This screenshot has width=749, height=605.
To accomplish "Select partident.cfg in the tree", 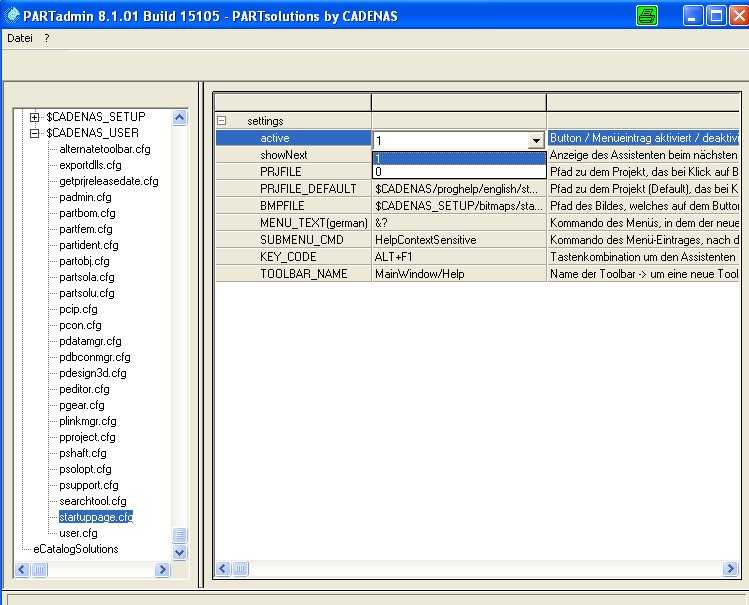I will coord(88,245).
